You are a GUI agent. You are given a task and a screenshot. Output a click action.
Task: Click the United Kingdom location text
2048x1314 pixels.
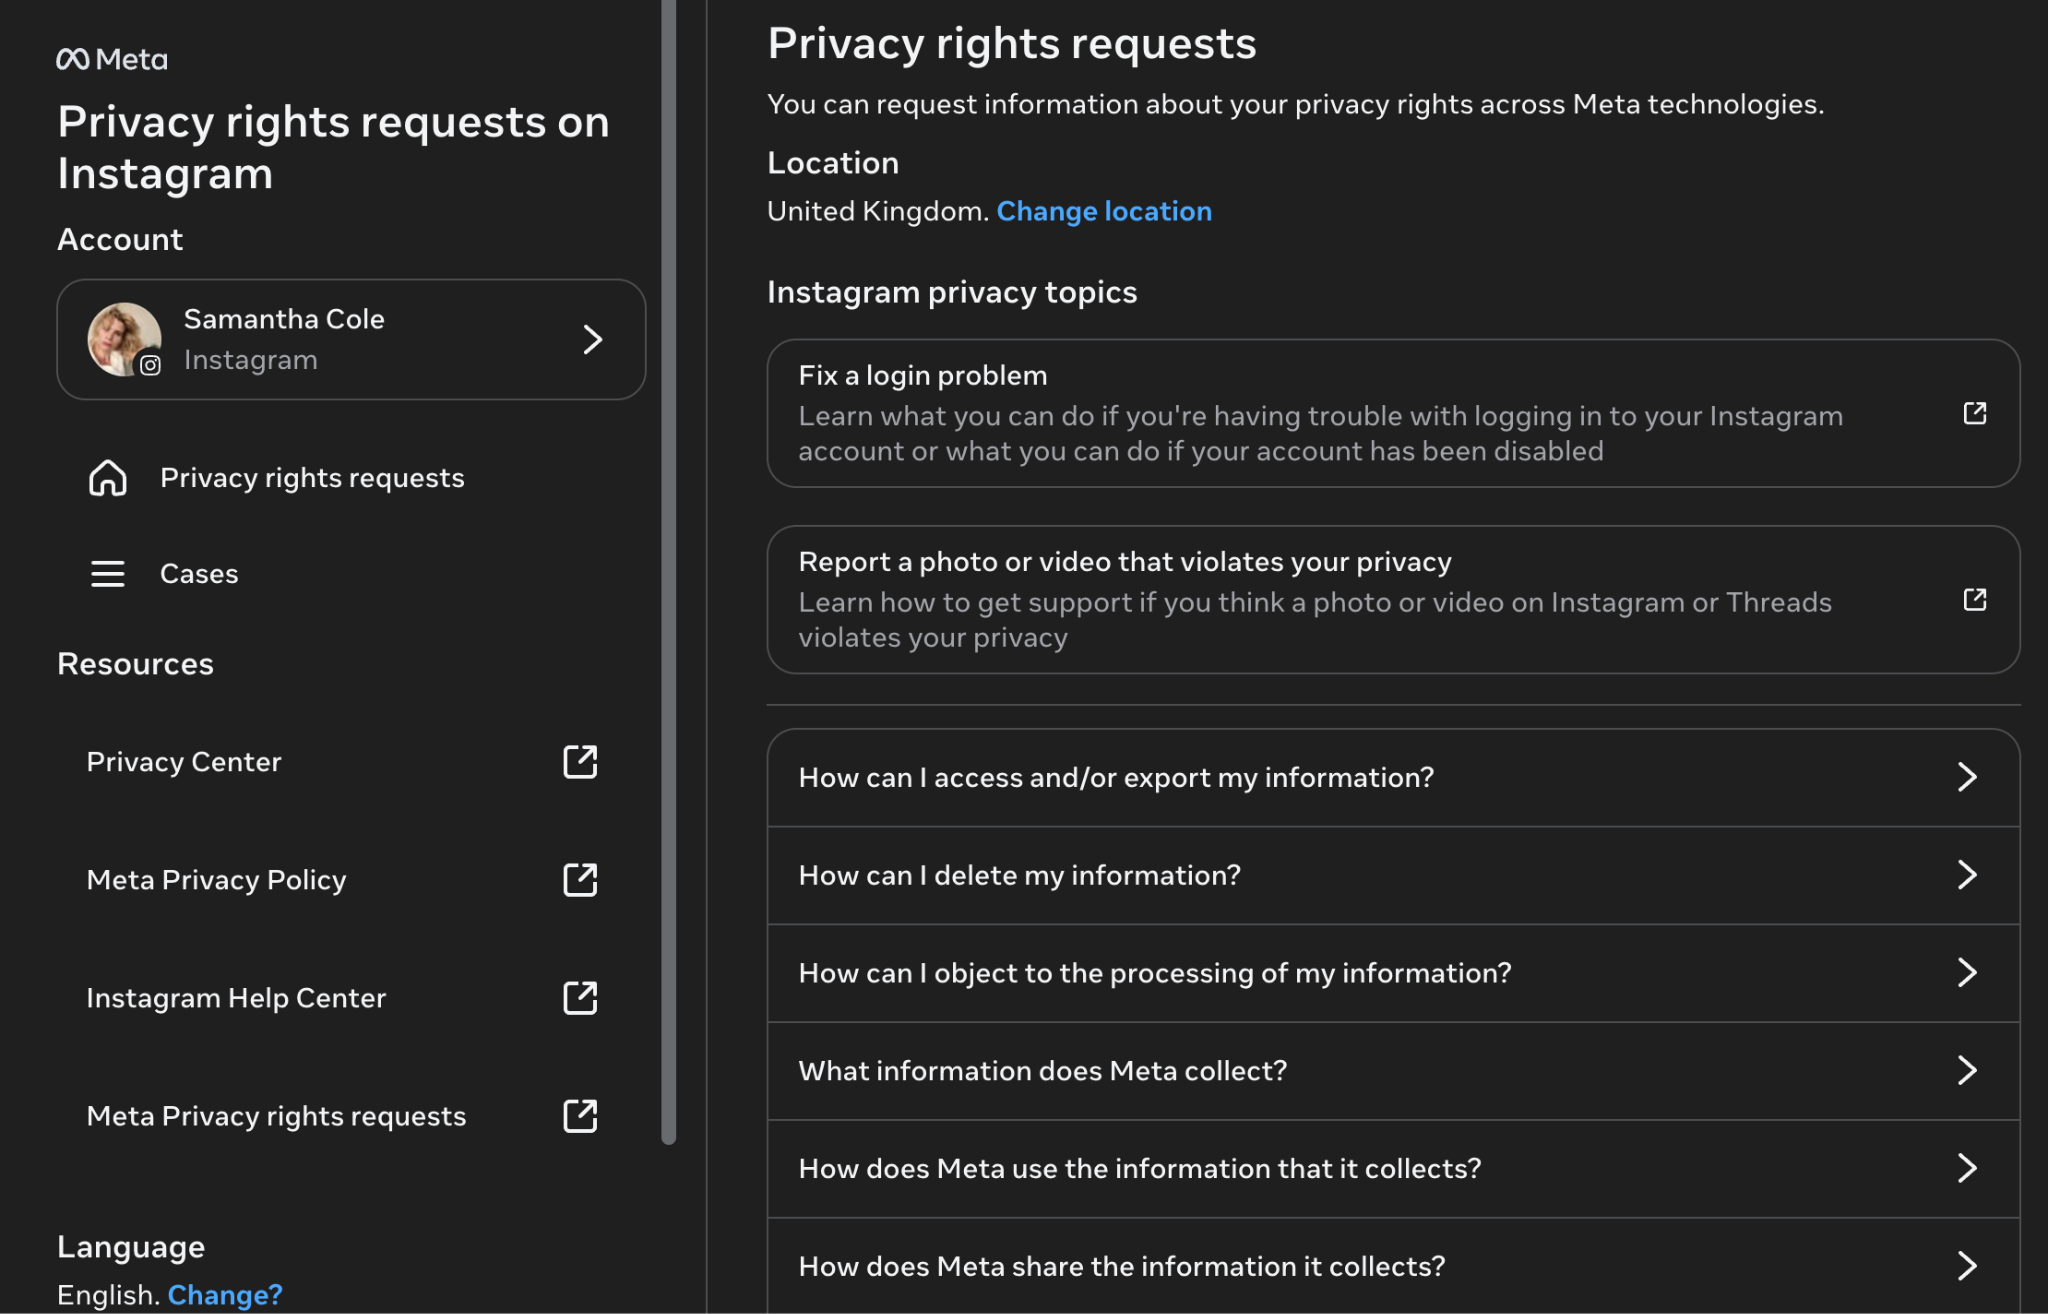878,211
